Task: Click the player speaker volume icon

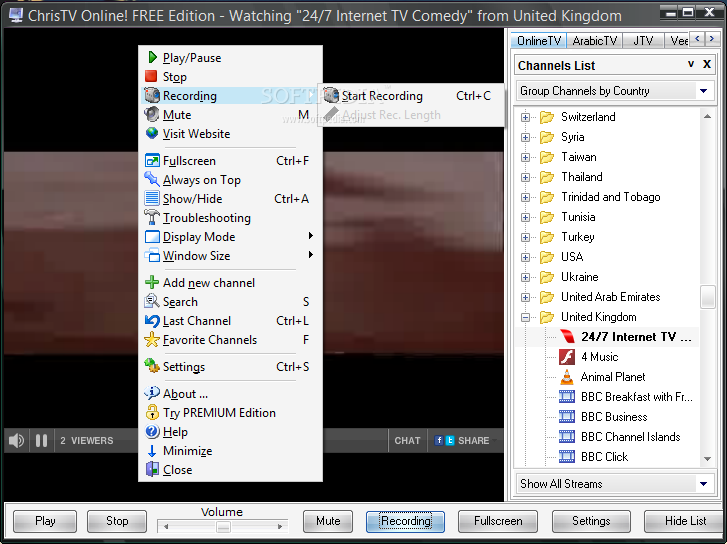Action: point(16,440)
